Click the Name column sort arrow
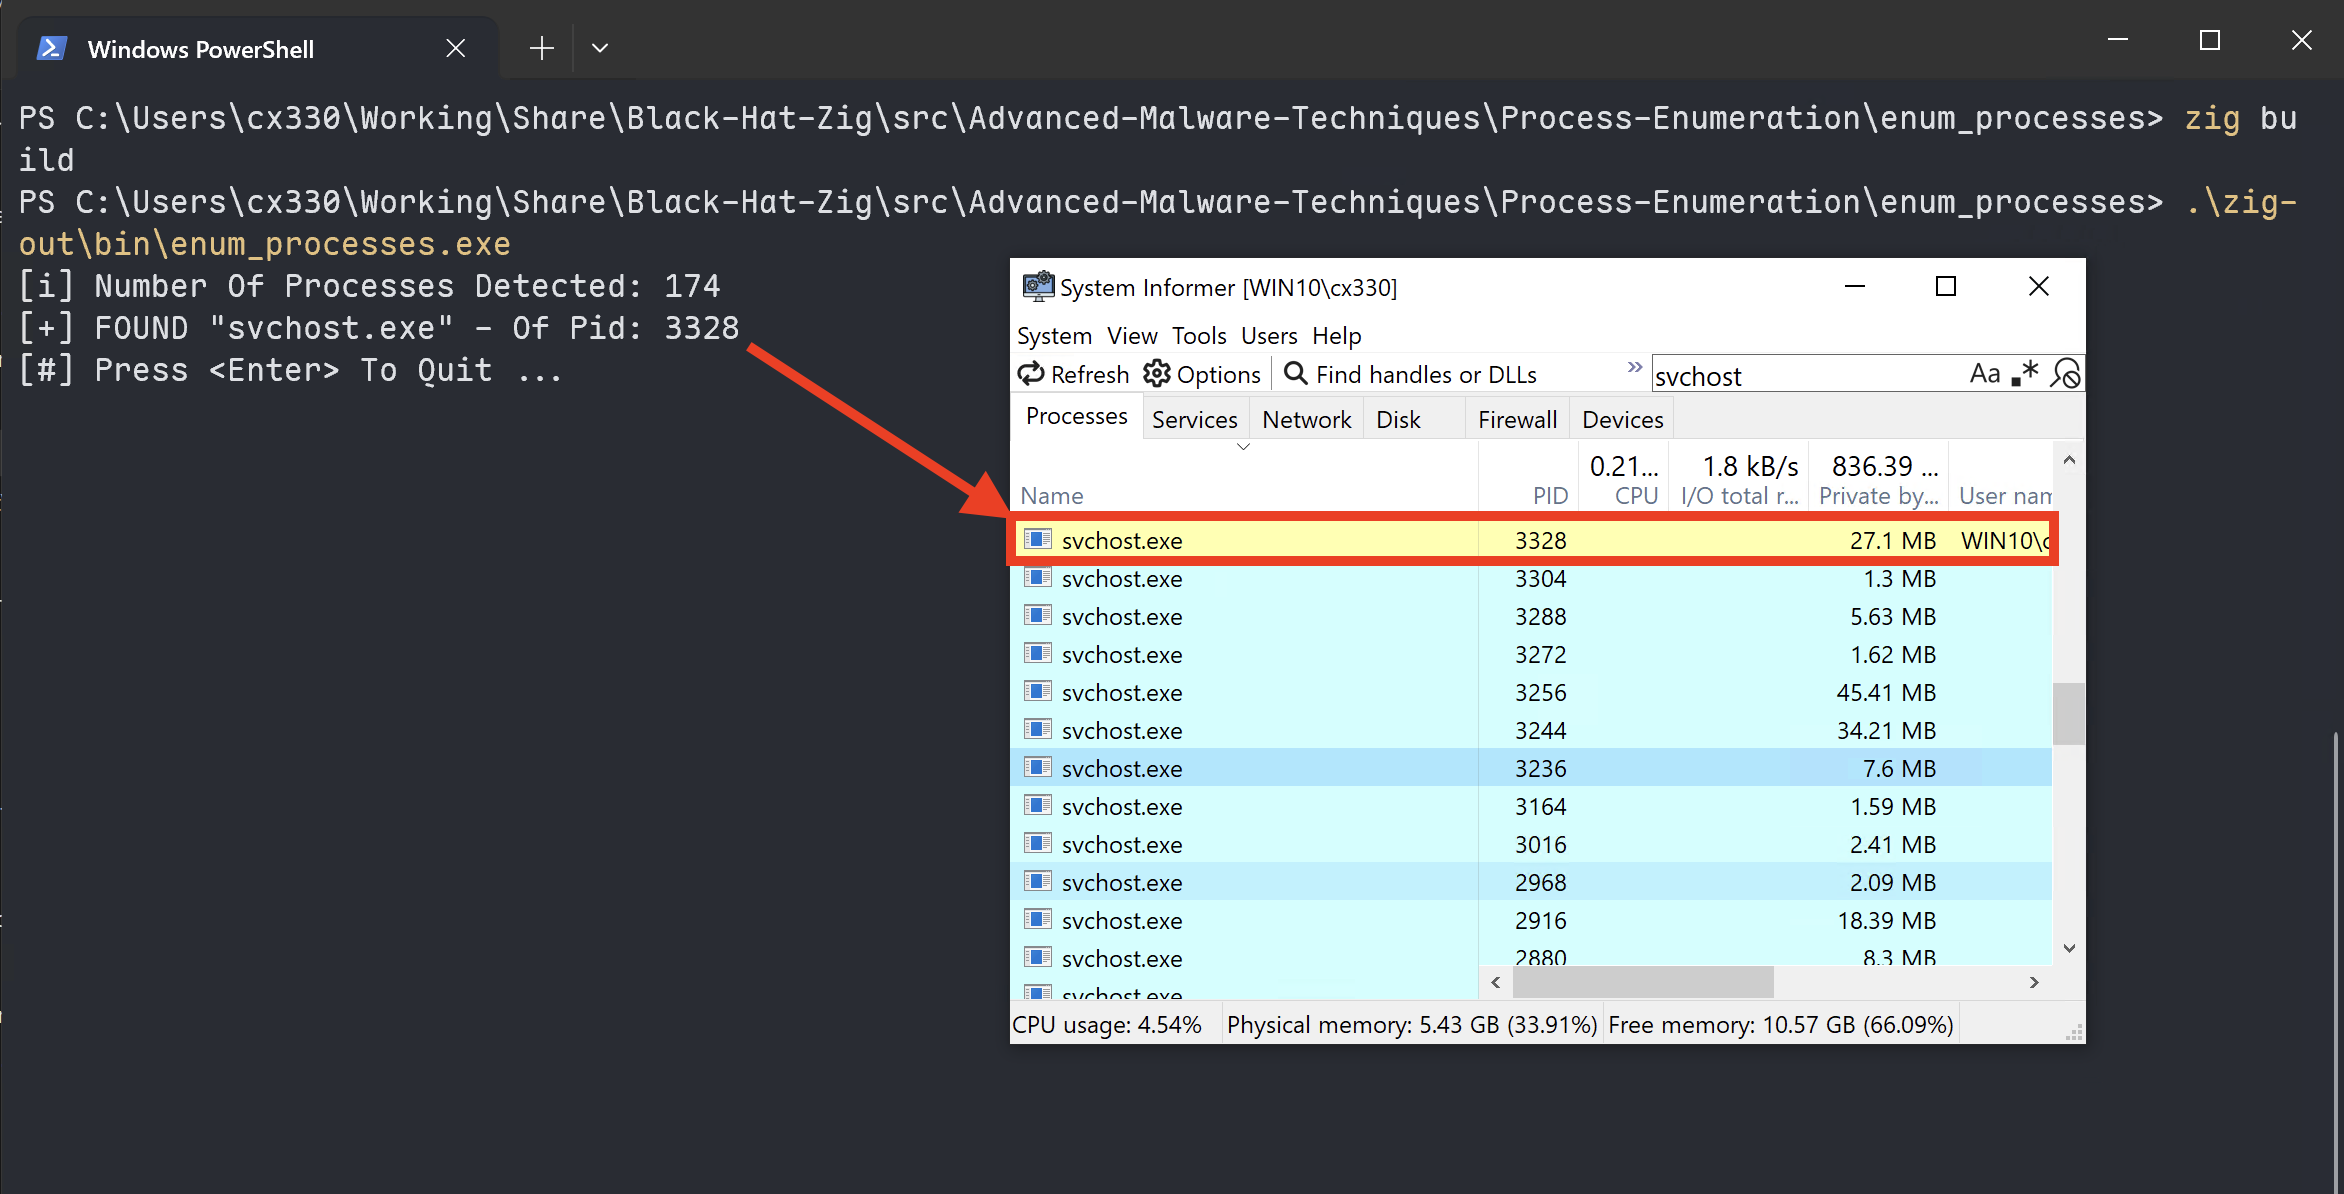This screenshot has width=2344, height=1194. pos(1243,447)
